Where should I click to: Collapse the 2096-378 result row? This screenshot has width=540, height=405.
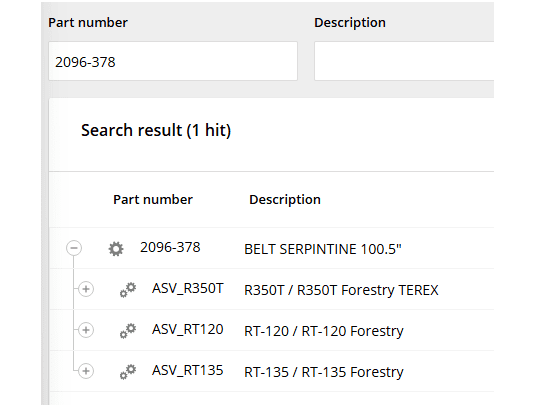pos(74,248)
